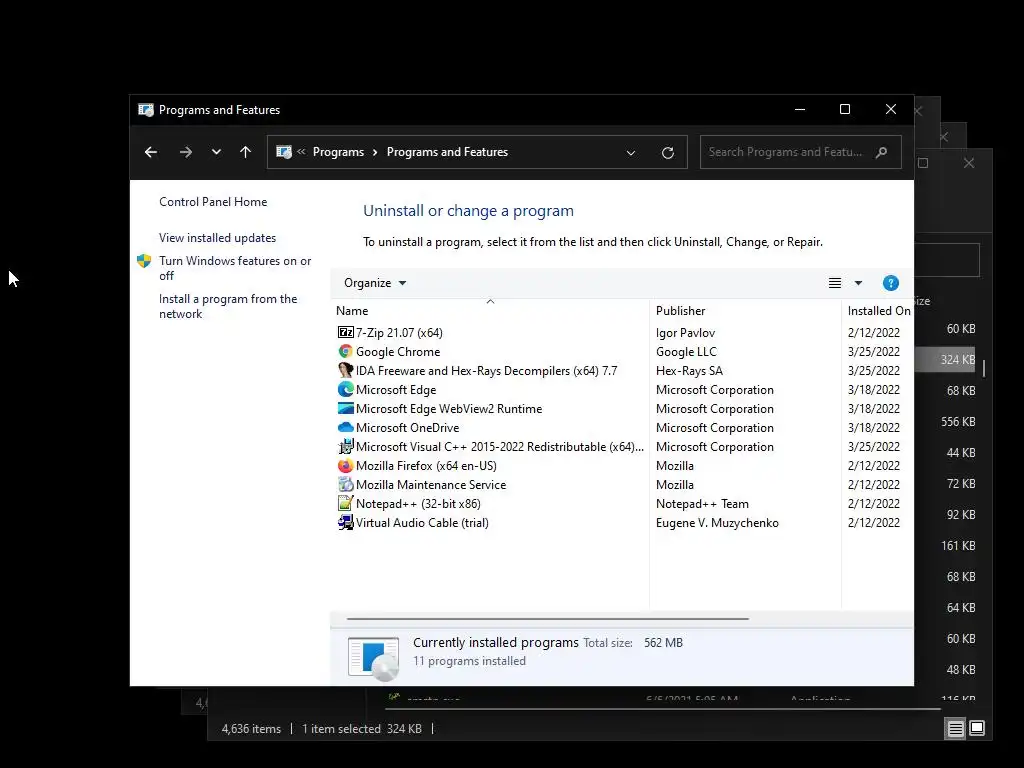Click the shield icon beside Windows features
This screenshot has width=1024, height=768.
click(144, 261)
